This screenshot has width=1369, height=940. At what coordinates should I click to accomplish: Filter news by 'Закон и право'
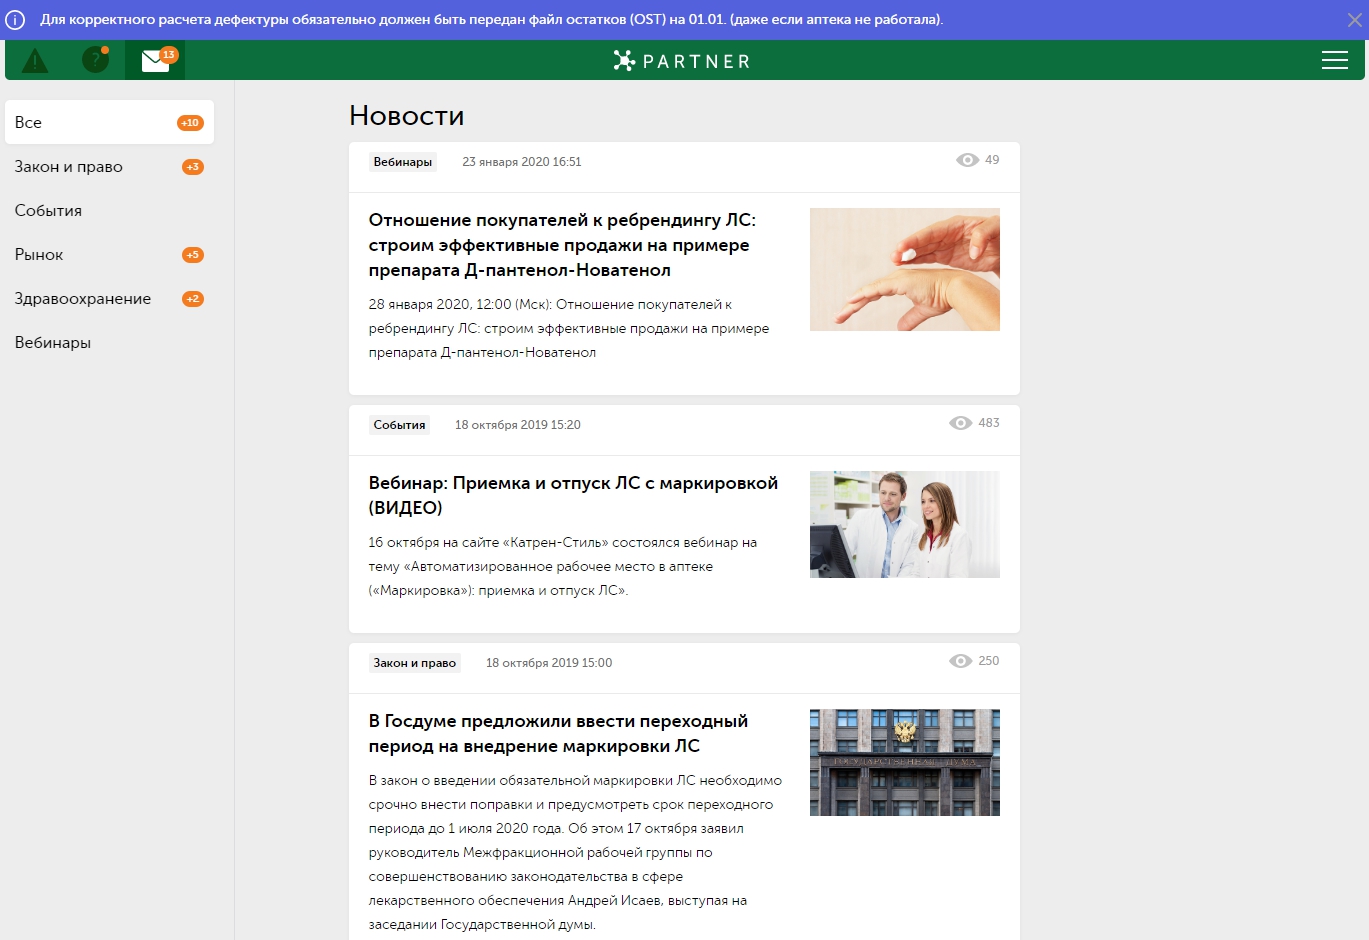(x=69, y=167)
